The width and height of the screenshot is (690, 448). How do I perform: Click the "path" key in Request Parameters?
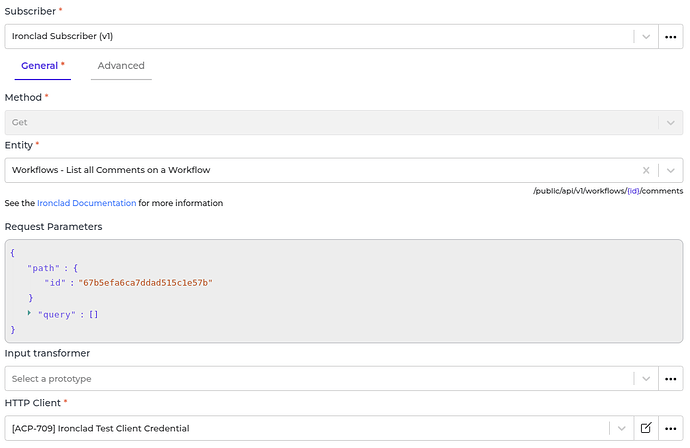point(43,268)
